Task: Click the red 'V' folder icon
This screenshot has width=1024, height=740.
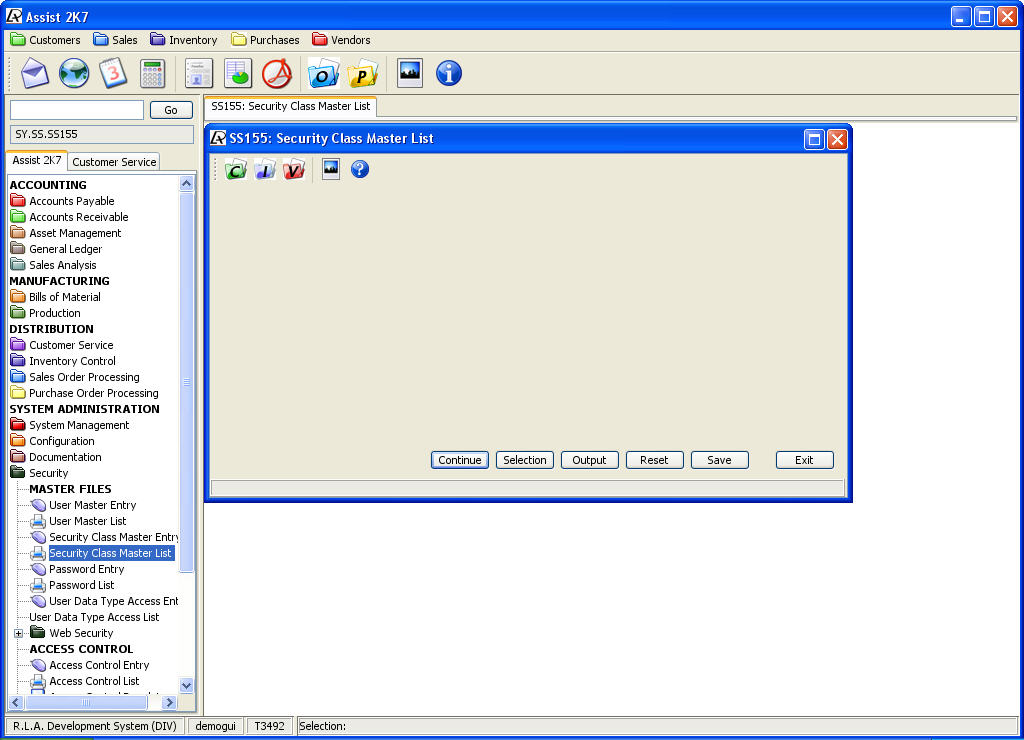Action: coord(293,170)
